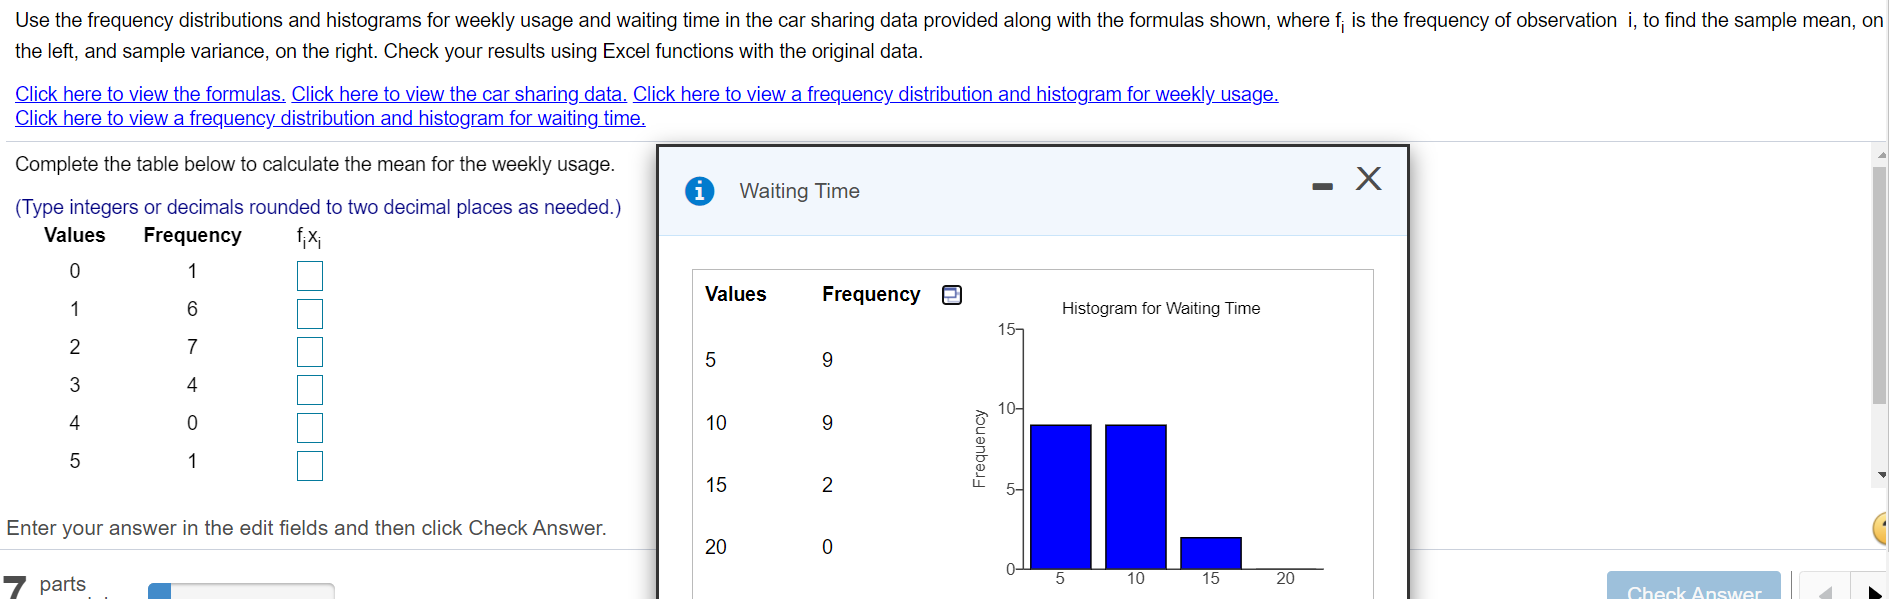This screenshot has width=1889, height=599.
Task: Open the car sharing data link
Action: pos(459,93)
